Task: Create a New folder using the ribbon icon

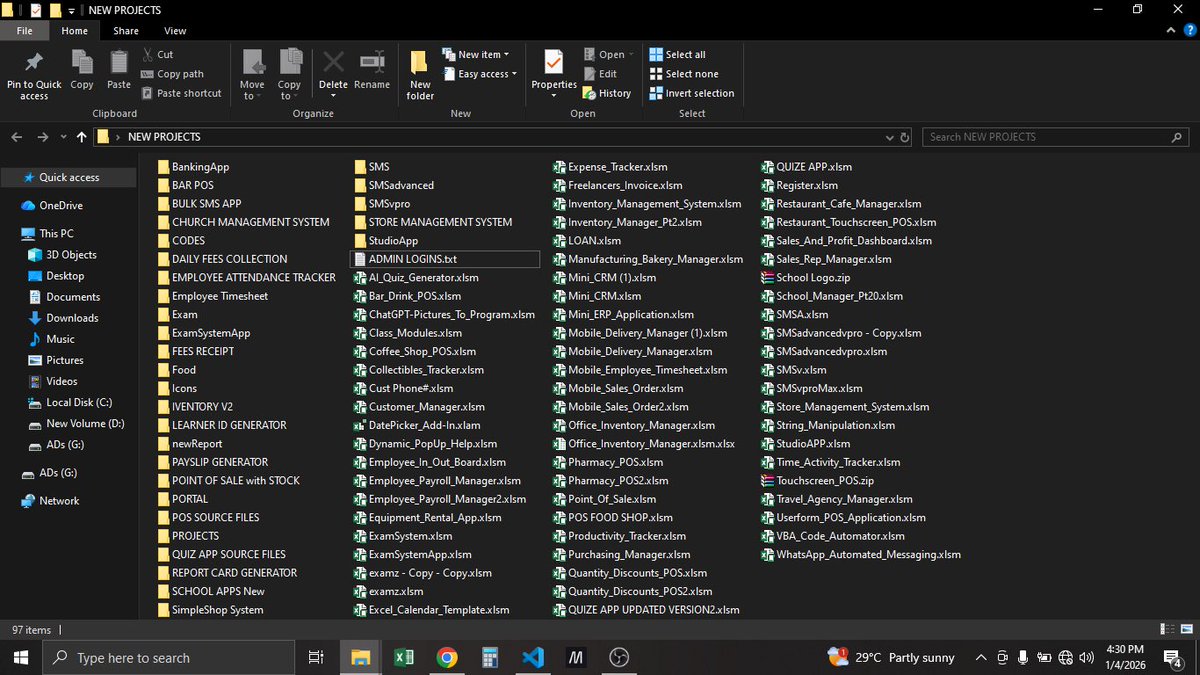Action: click(419, 70)
